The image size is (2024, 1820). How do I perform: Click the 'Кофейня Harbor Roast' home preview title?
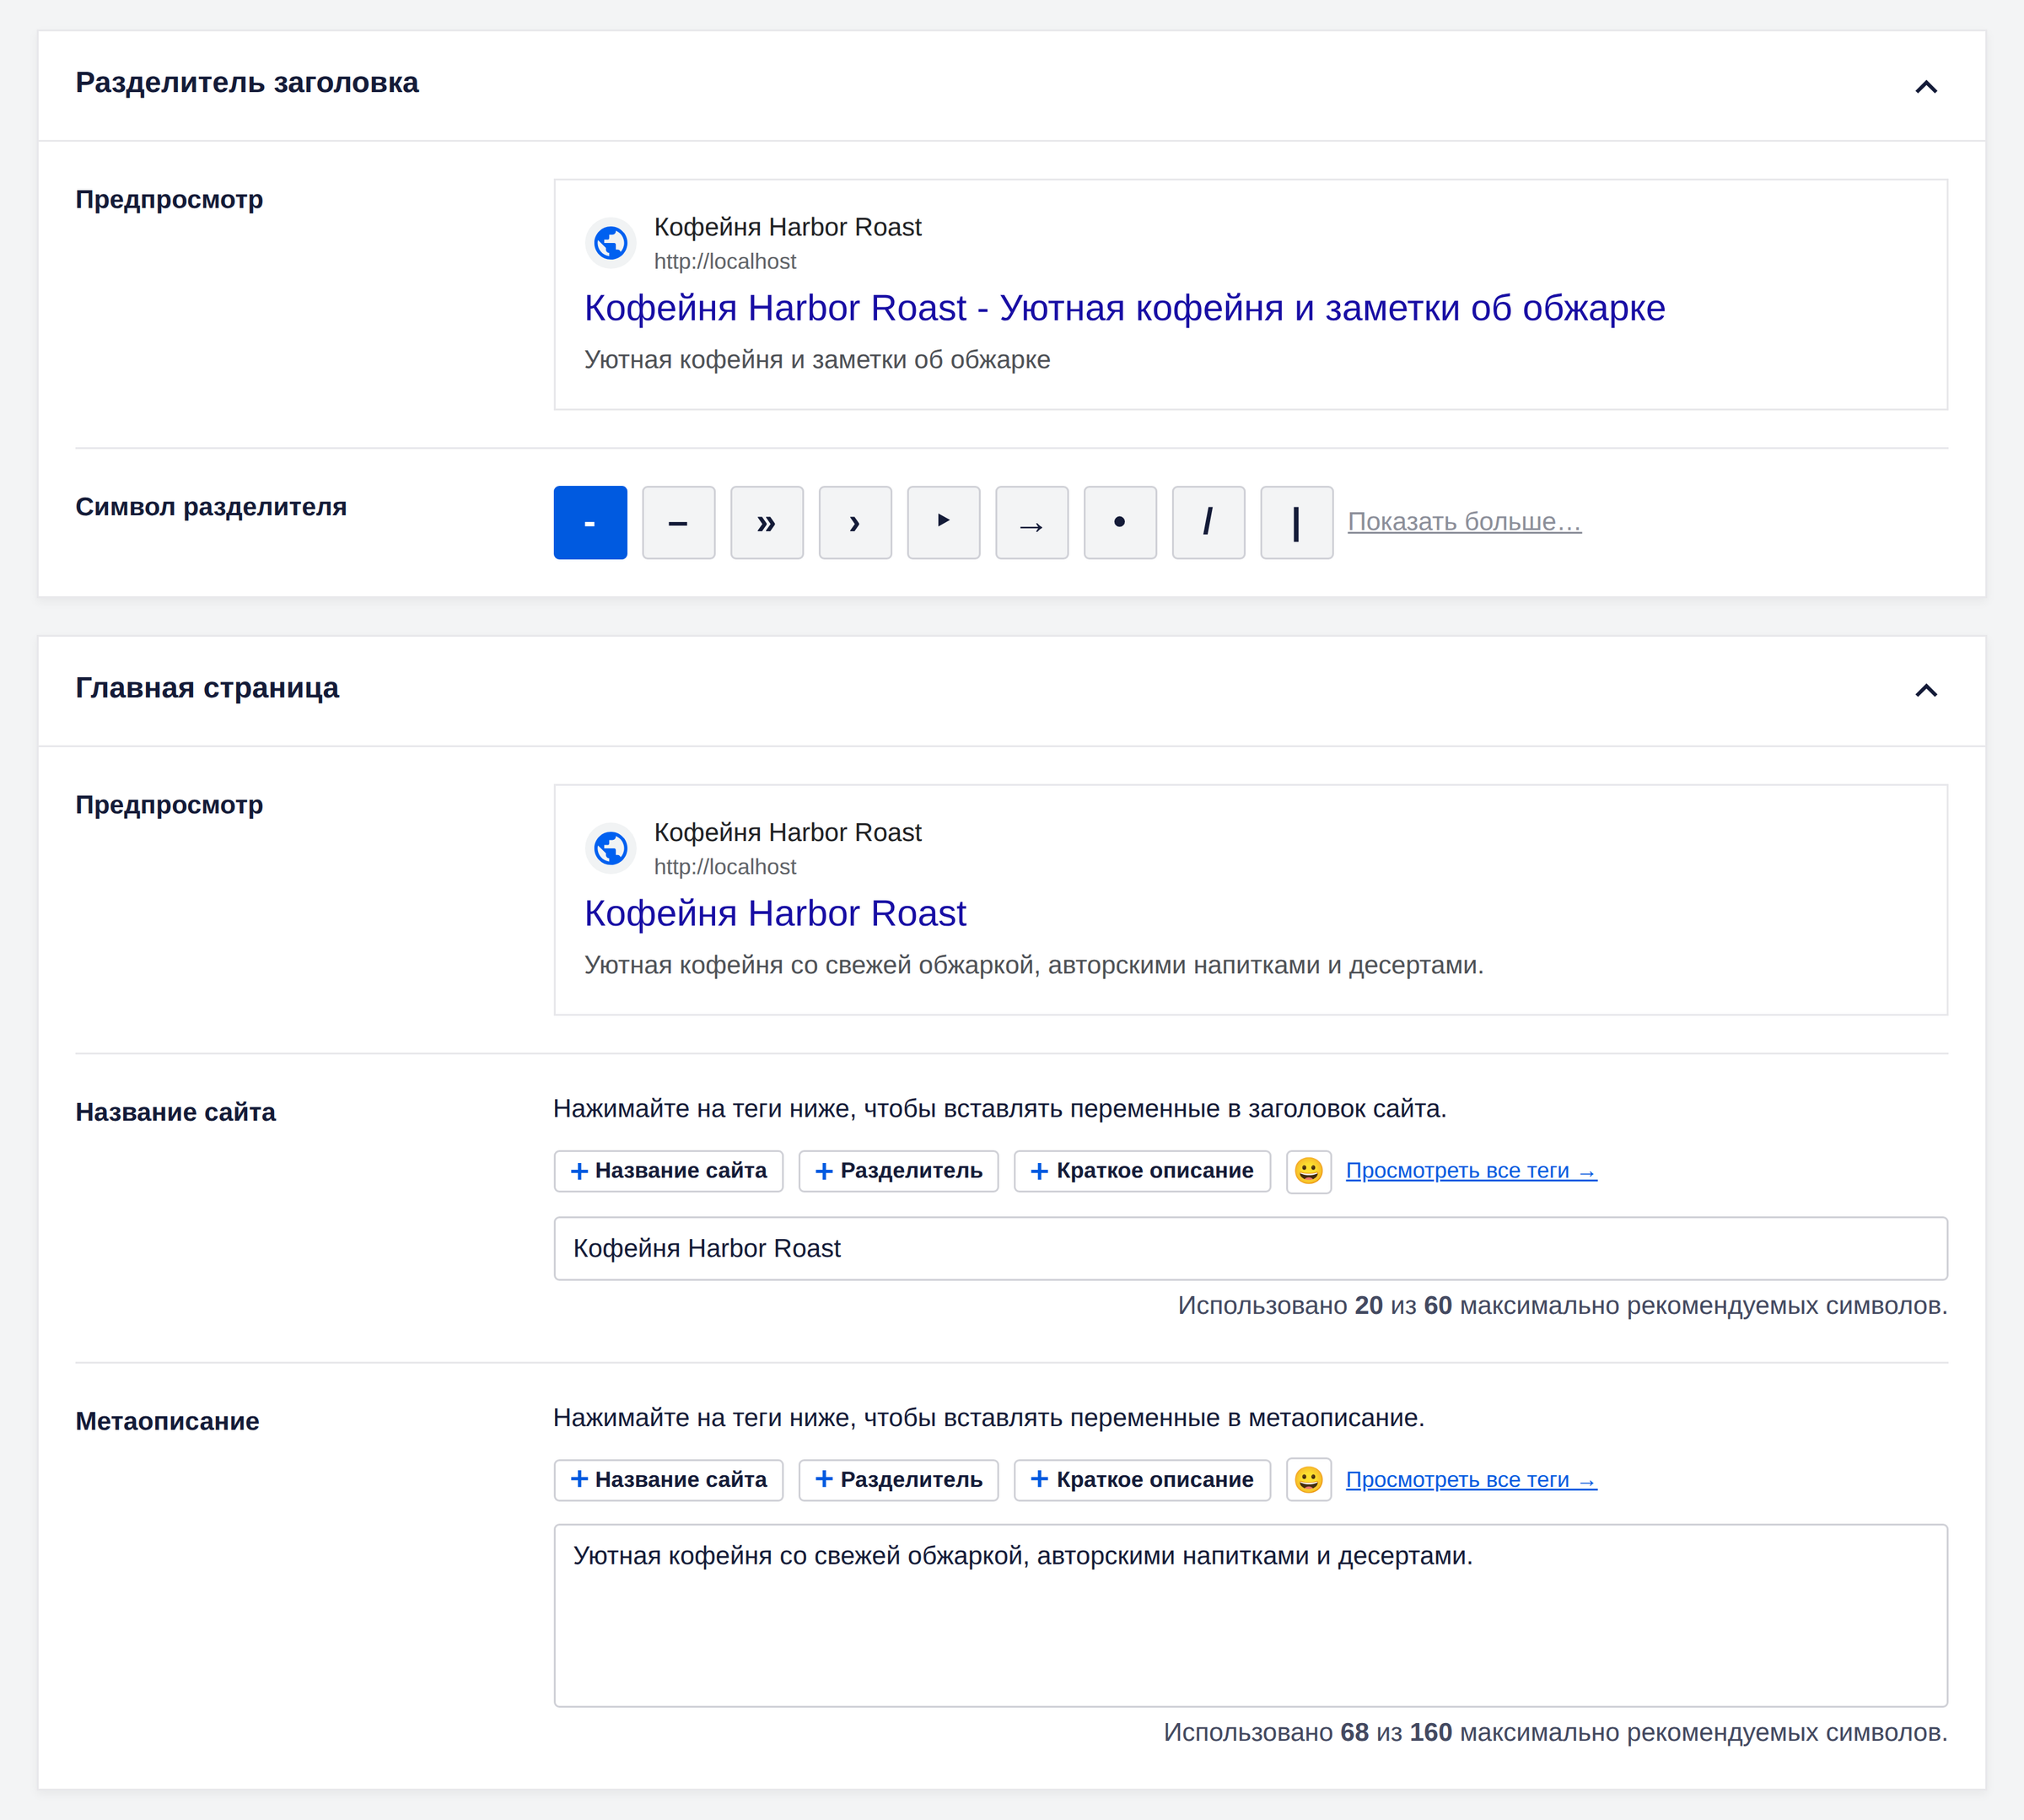775,913
